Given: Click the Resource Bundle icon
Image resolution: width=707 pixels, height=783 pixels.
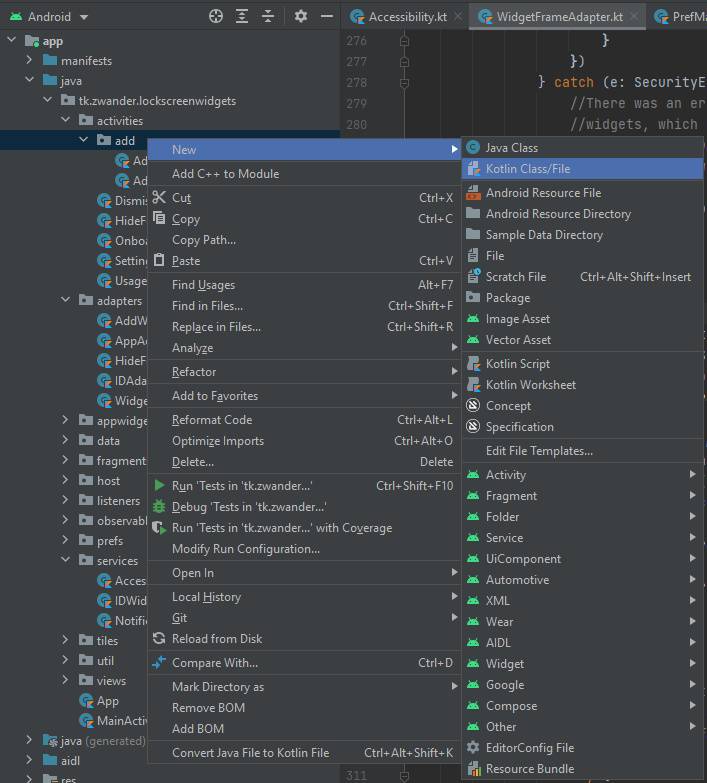Looking at the screenshot, I should pyautogui.click(x=473, y=768).
